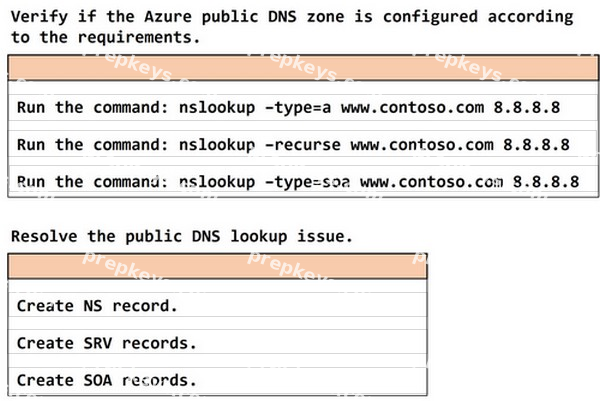Select the nslookup -recurse command option

click(x=303, y=145)
